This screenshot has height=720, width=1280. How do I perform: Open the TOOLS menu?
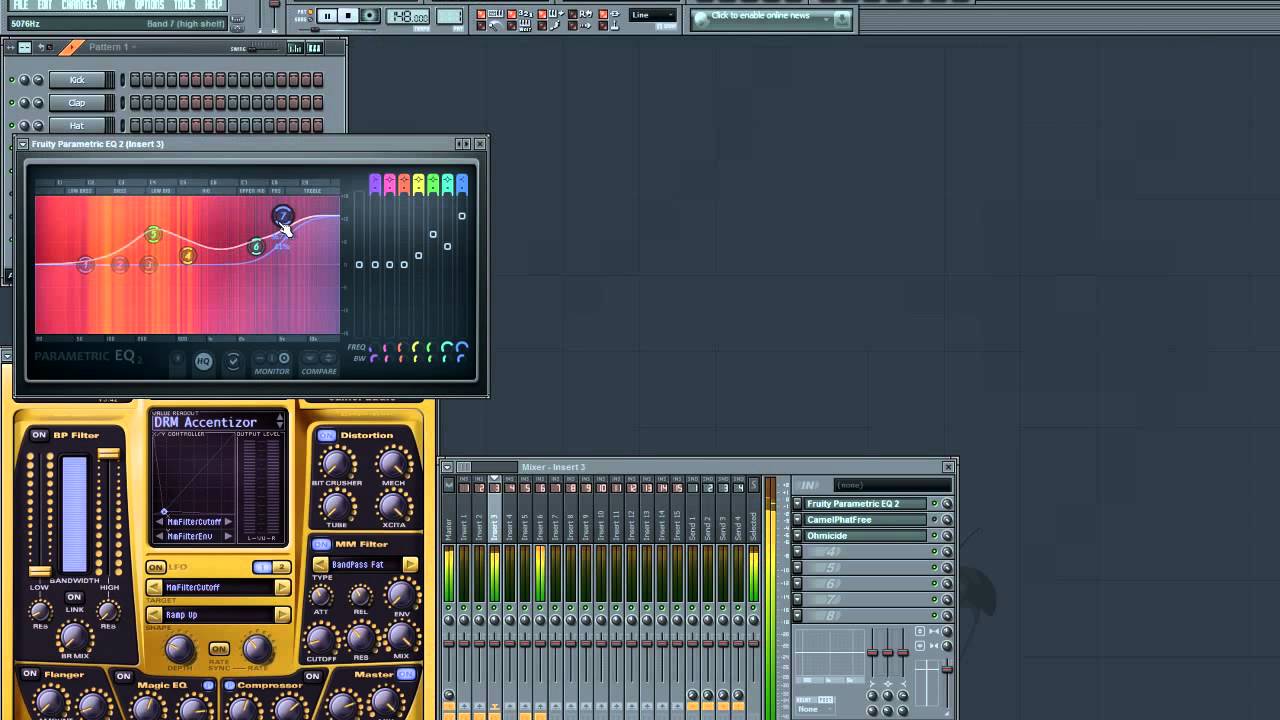[184, 5]
